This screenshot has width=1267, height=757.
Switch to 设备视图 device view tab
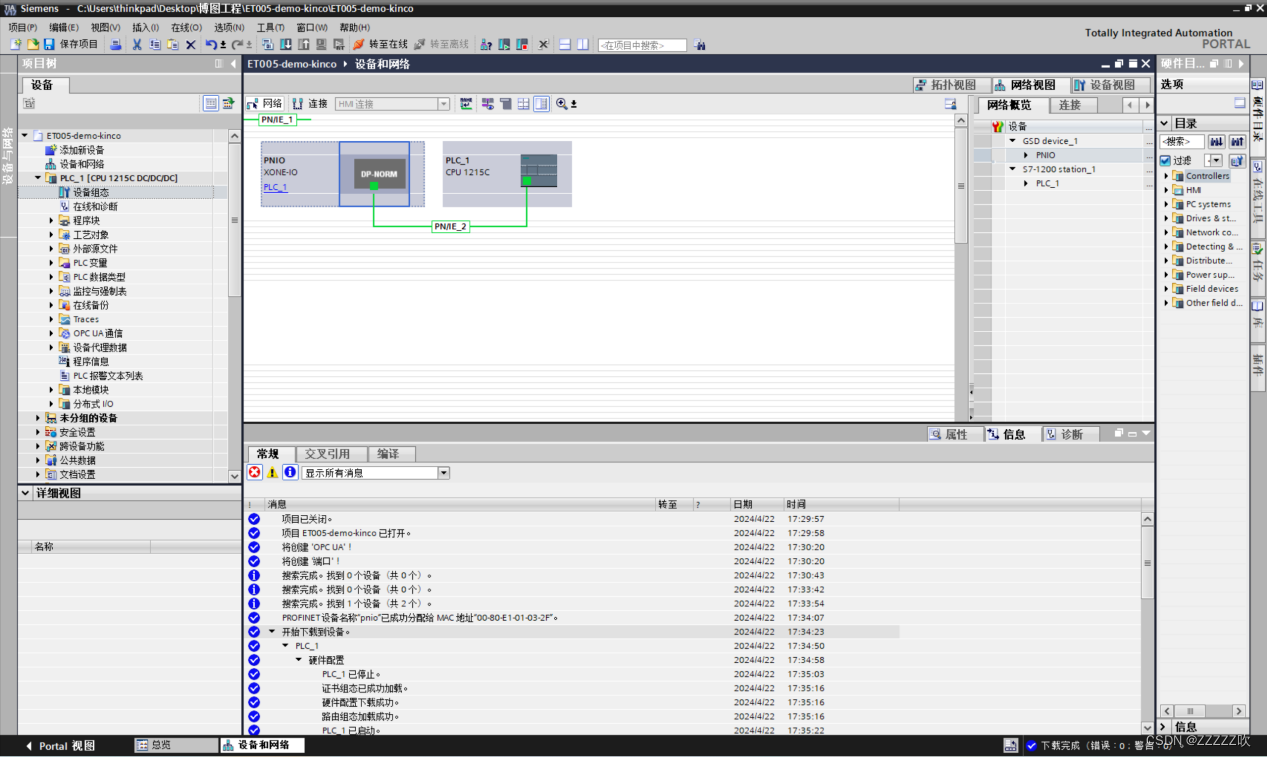[1110, 85]
